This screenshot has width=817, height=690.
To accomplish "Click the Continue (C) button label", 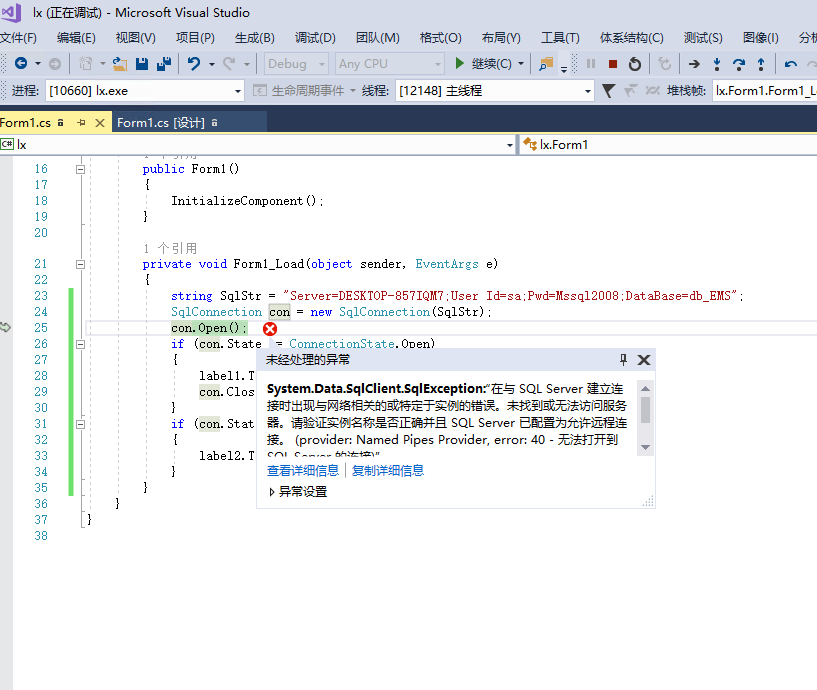I will [x=491, y=64].
